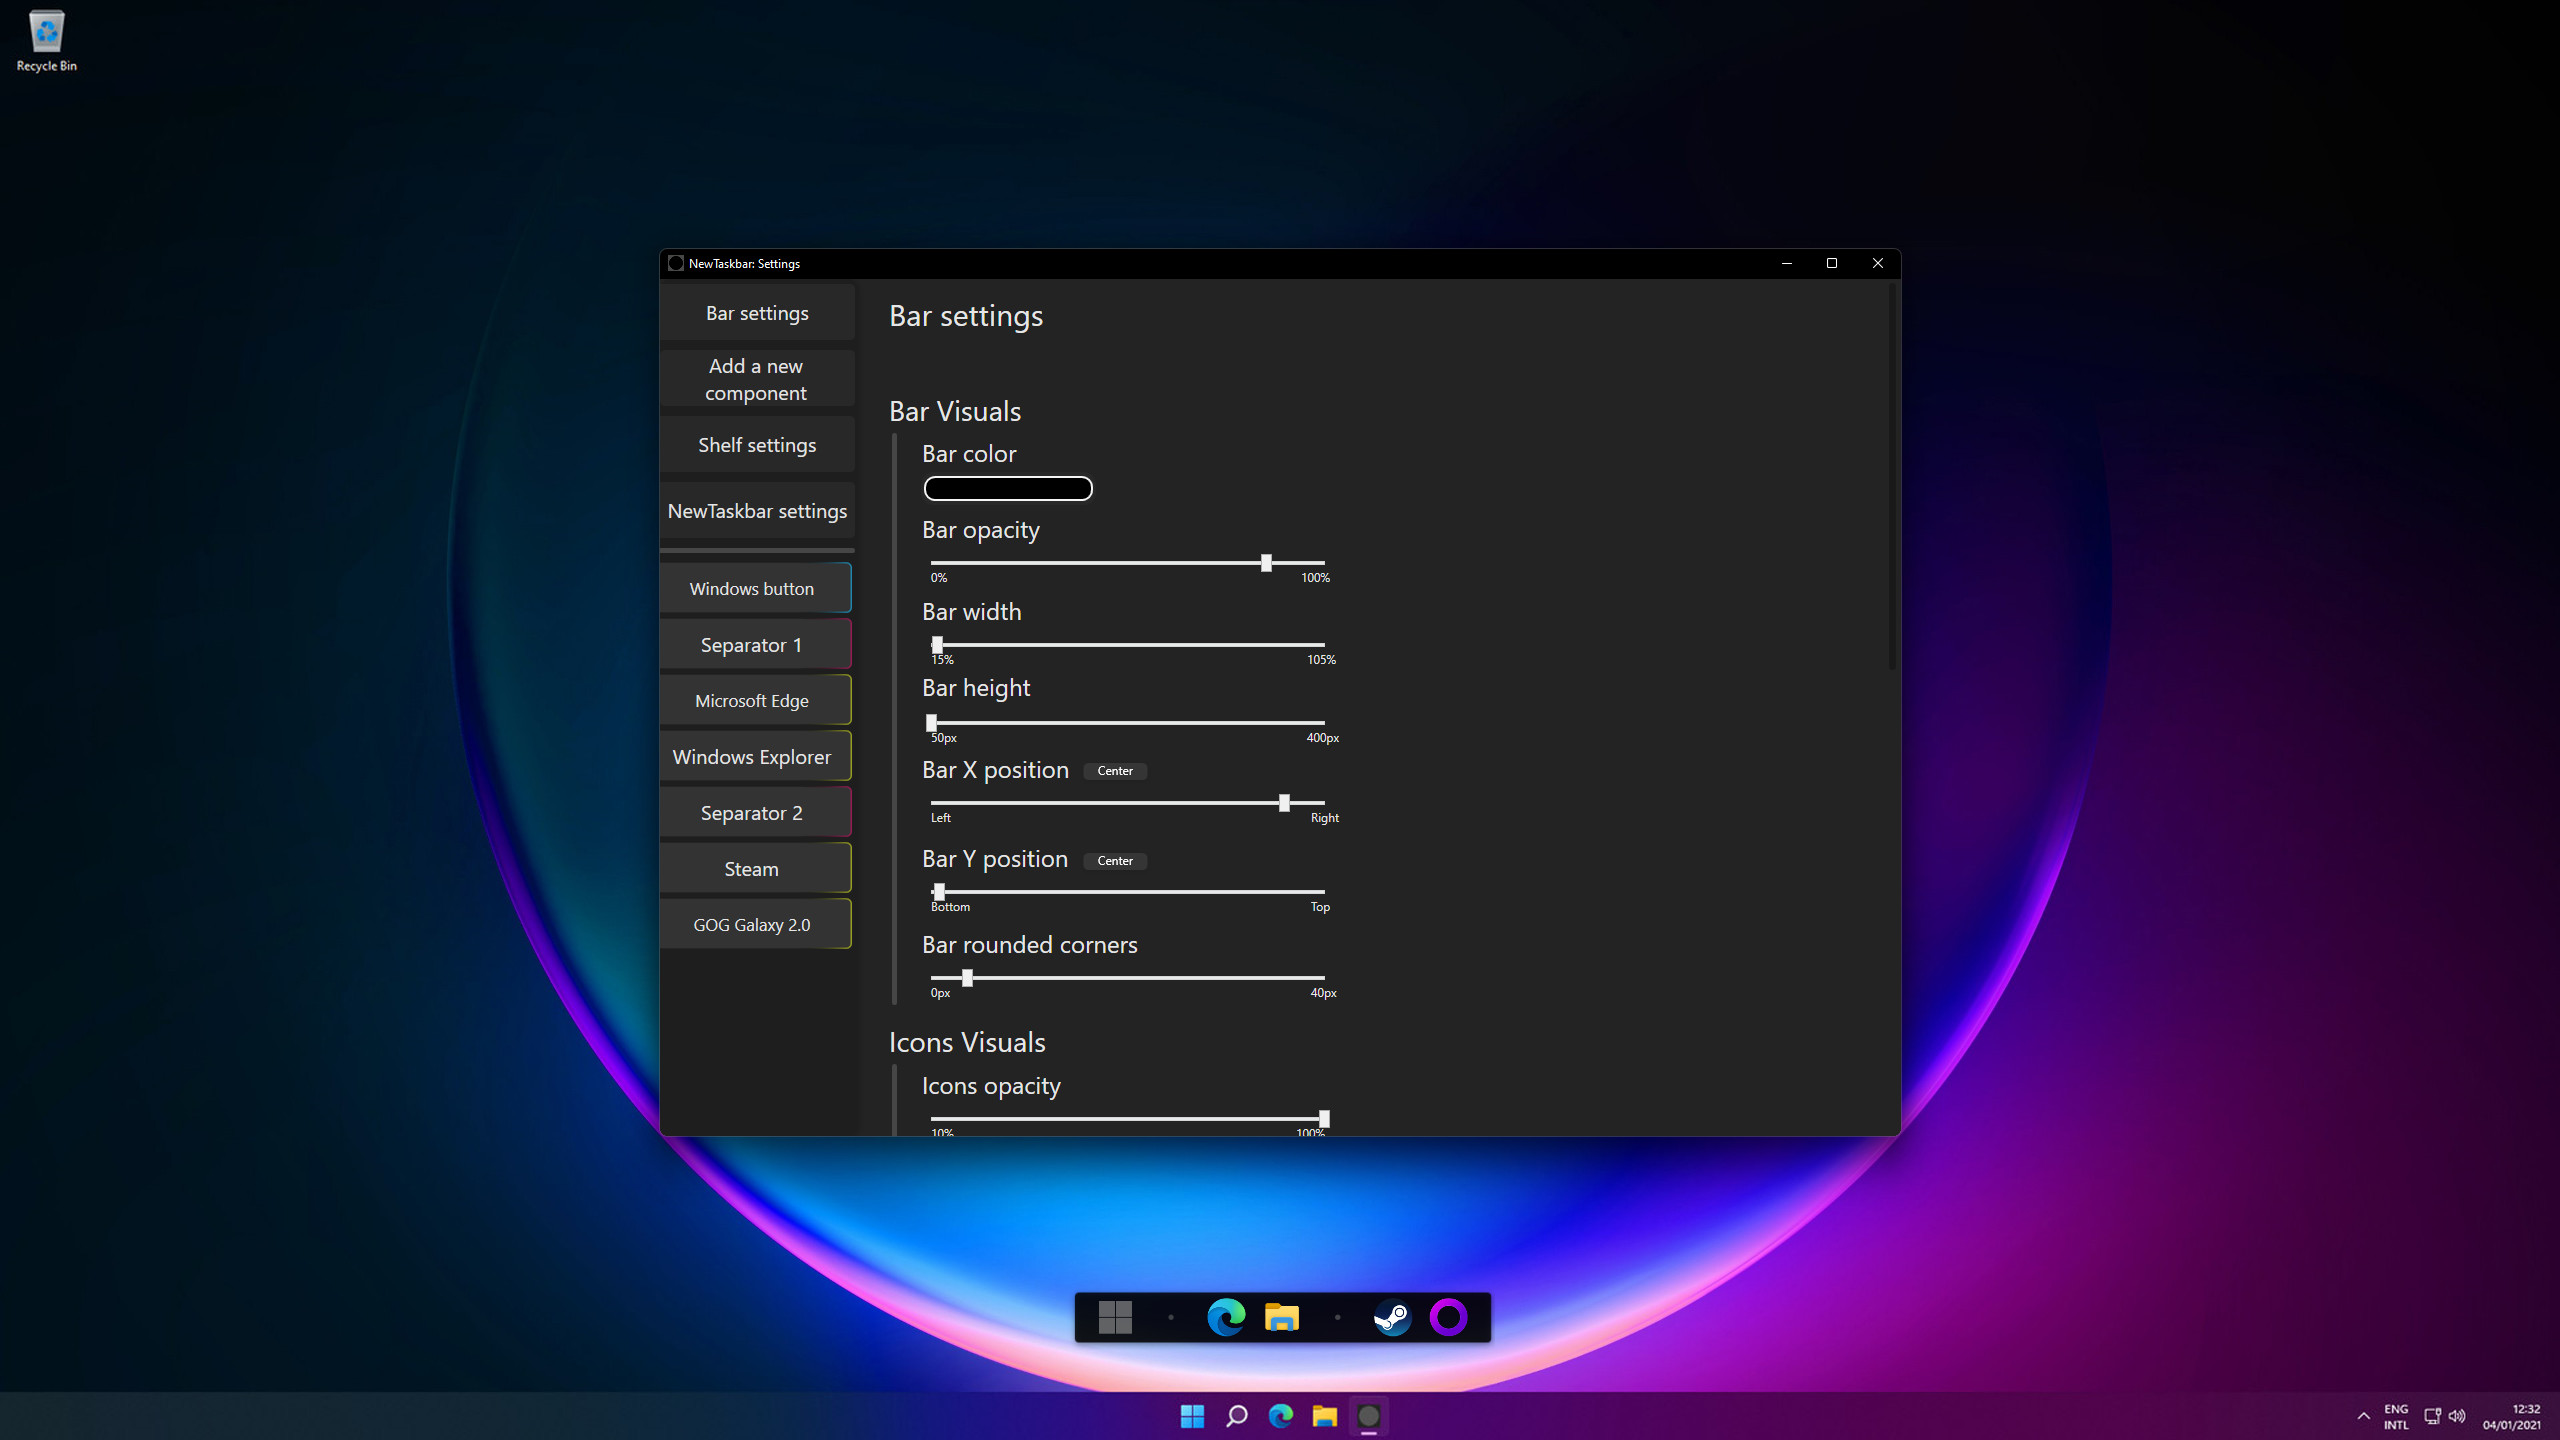This screenshot has height=1440, width=2560.
Task: Toggle Center for Bar Y position
Action: 1114,860
